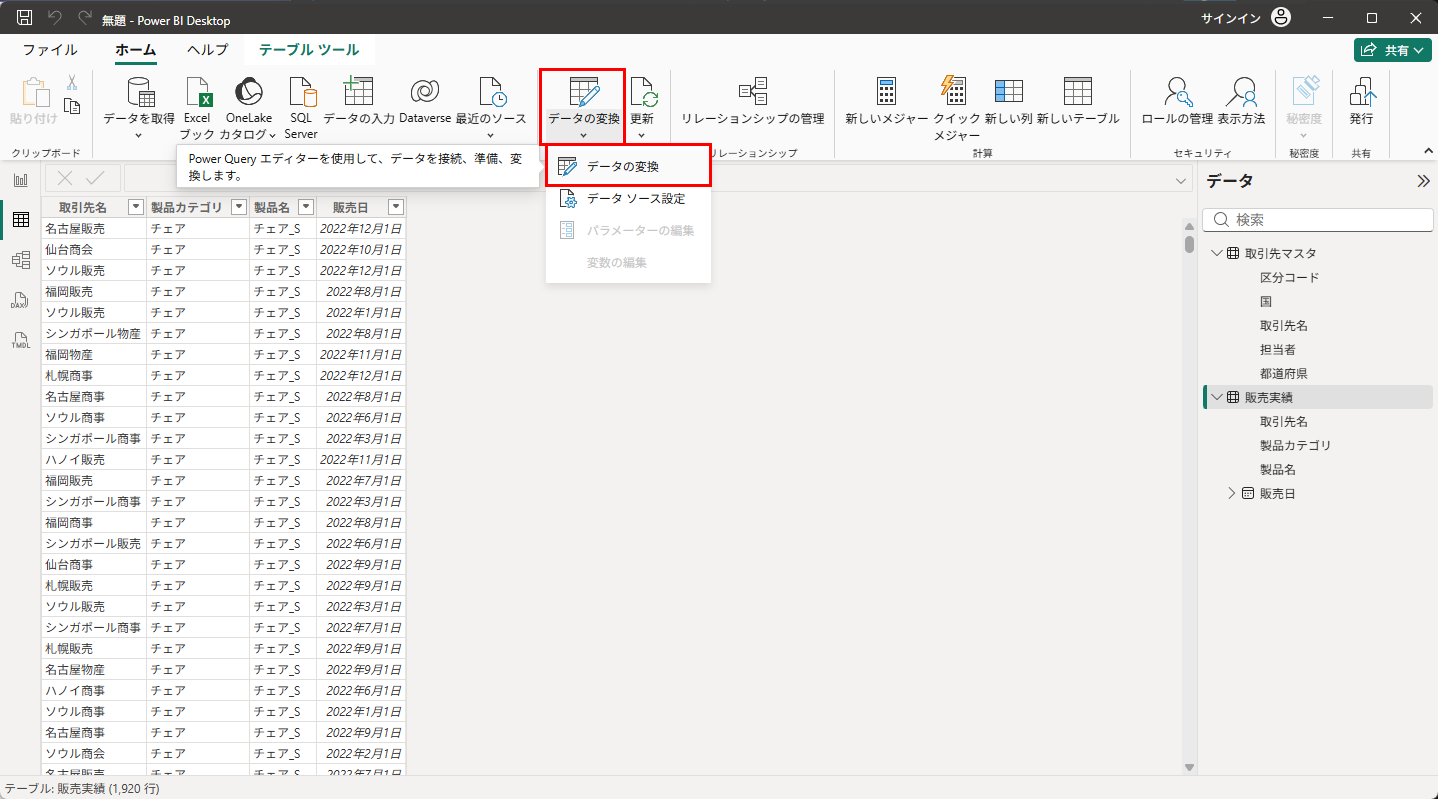Click the 販売日 column header
This screenshot has height=799, width=1438.
[x=350, y=207]
